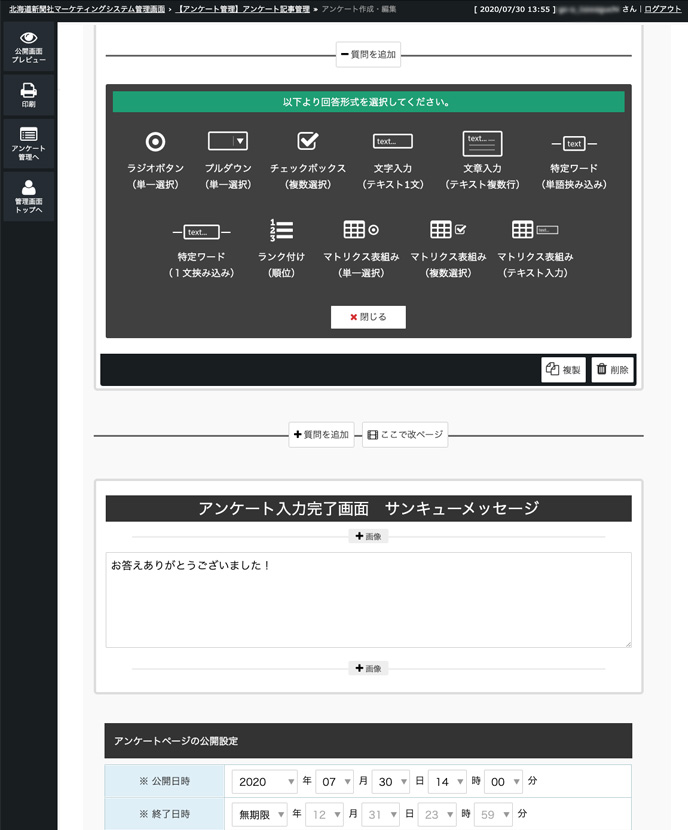Open admin top page from sidebar
Image resolution: width=688 pixels, height=830 pixels.
click(x=29, y=196)
